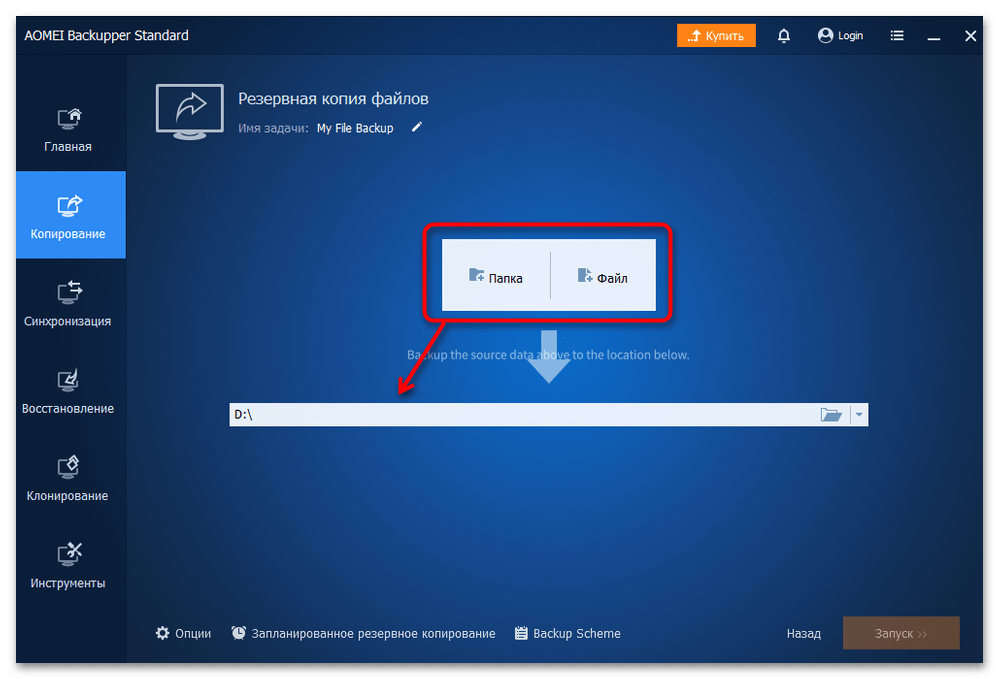The height and width of the screenshot is (679, 999).
Task: Open Опции backup options
Action: tap(183, 633)
